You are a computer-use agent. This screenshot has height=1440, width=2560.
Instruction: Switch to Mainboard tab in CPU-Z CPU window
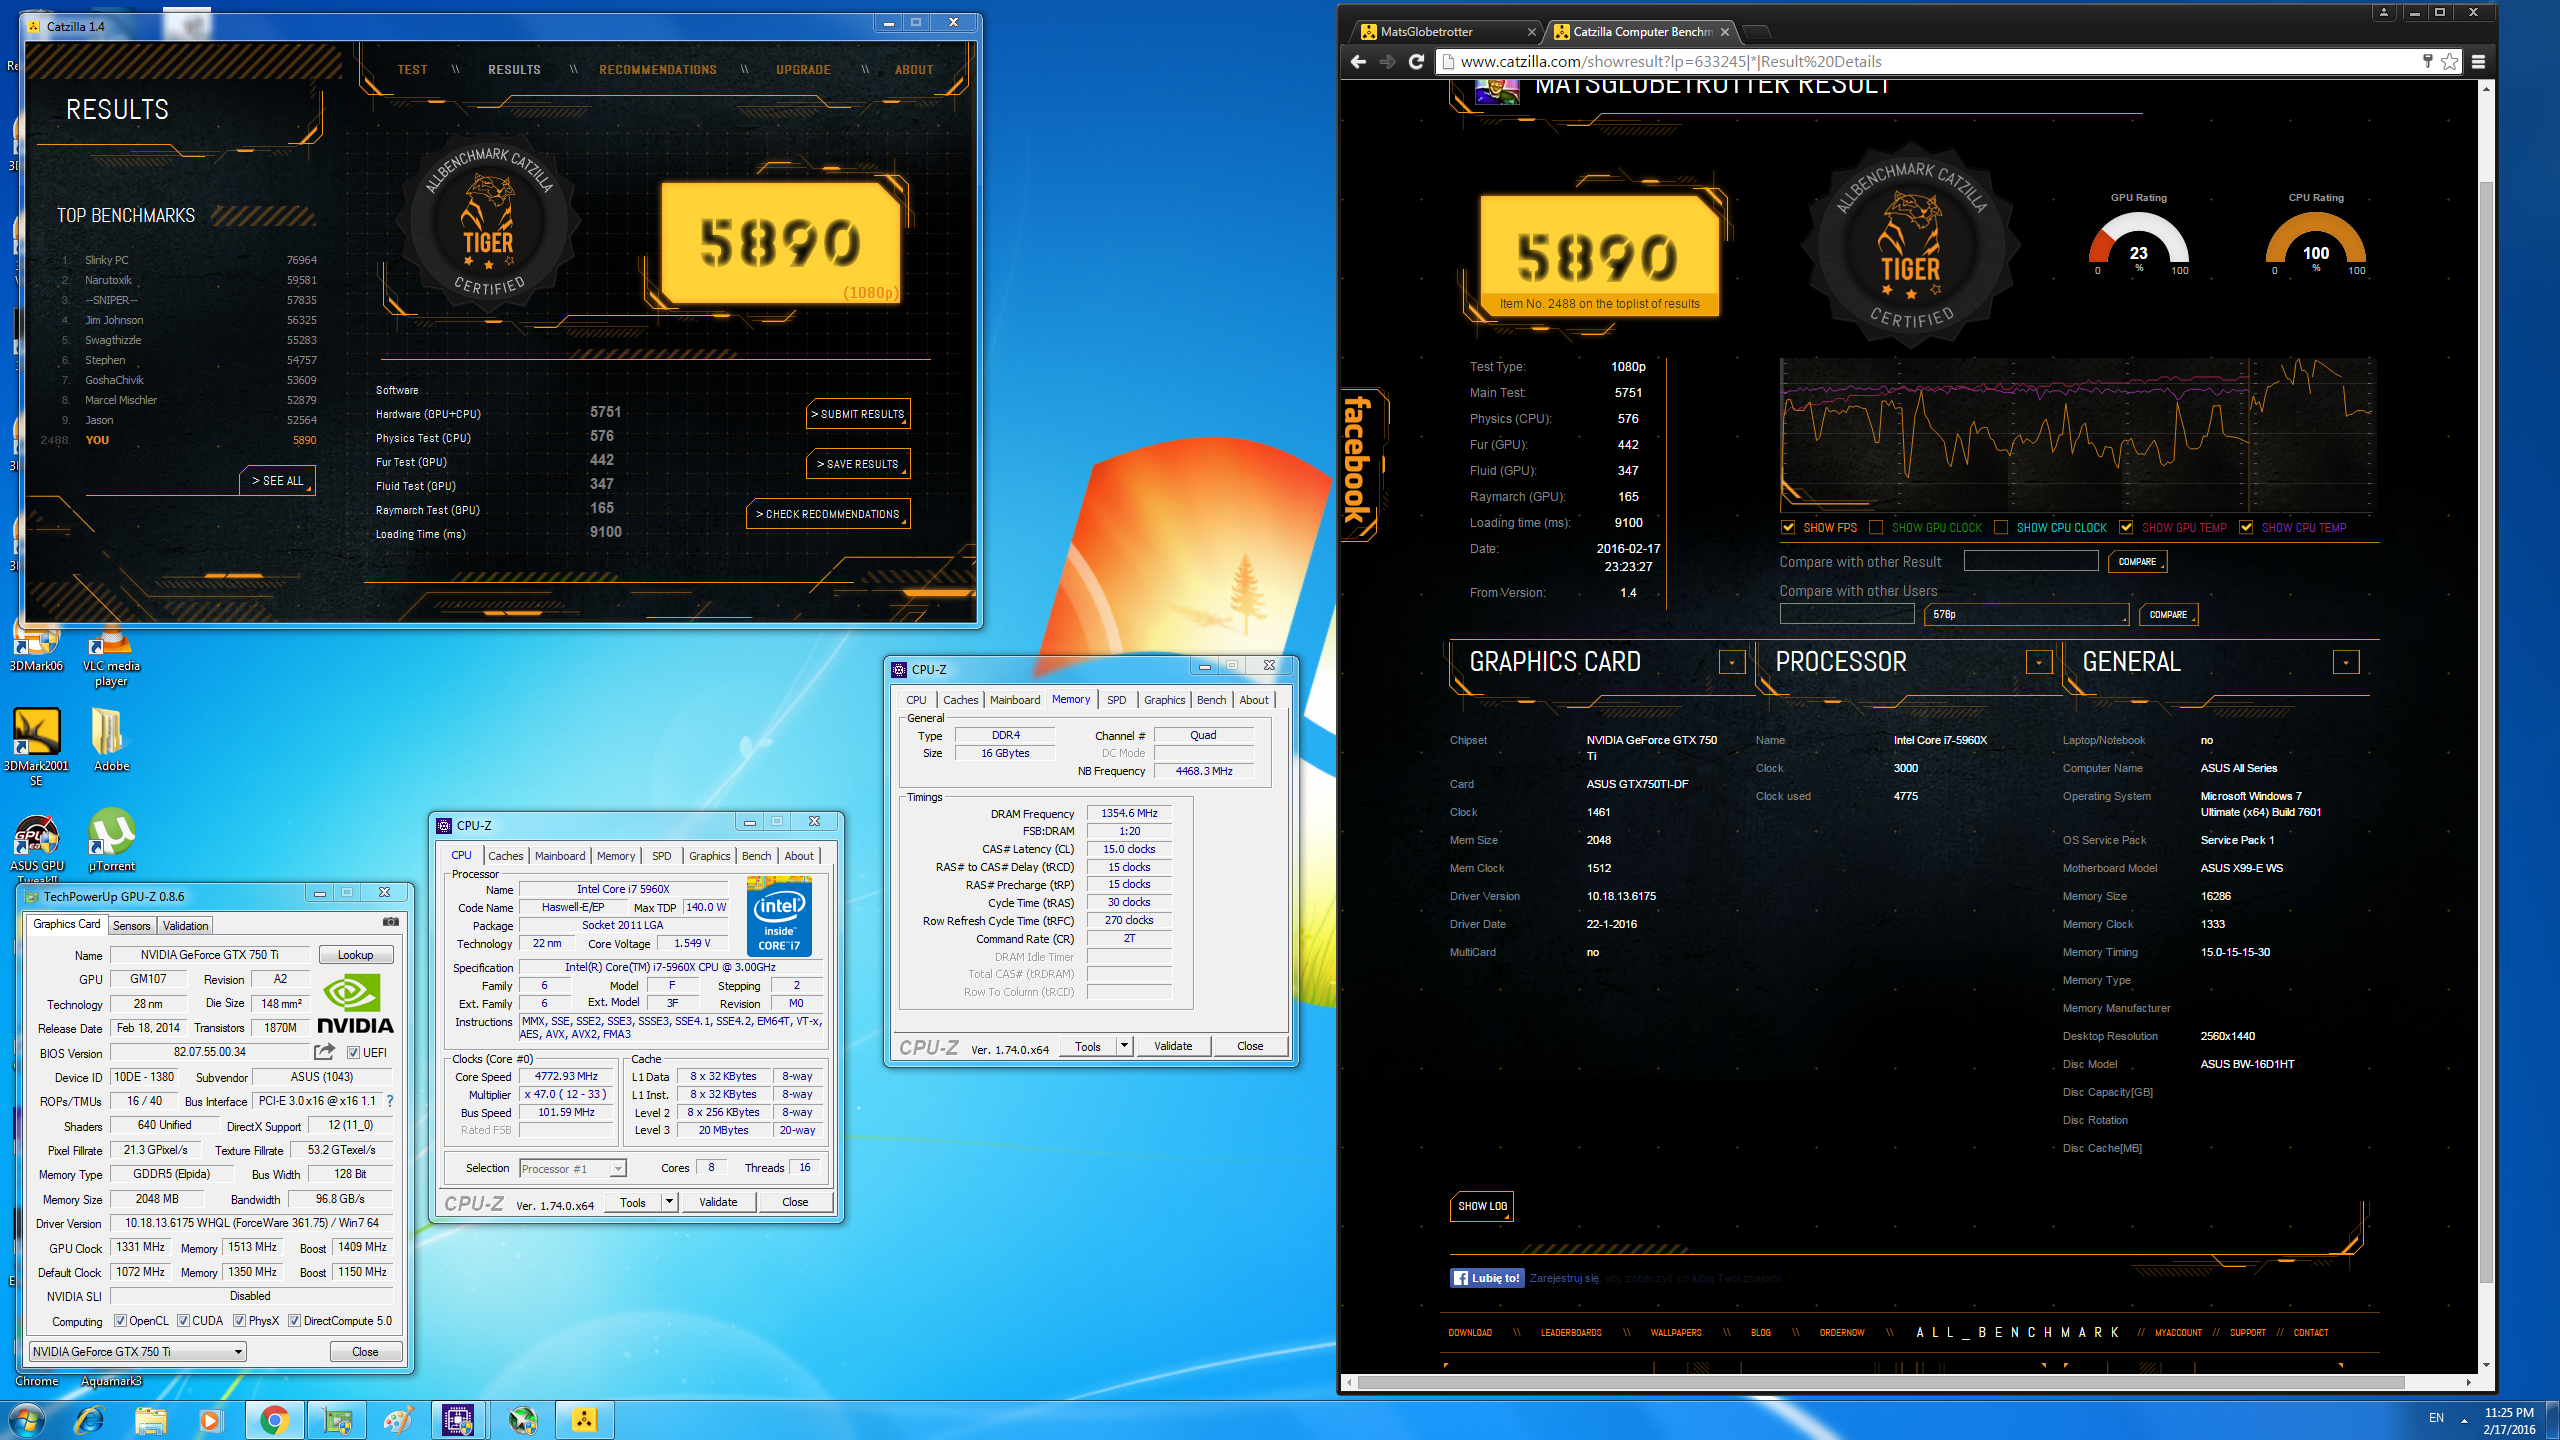(560, 856)
